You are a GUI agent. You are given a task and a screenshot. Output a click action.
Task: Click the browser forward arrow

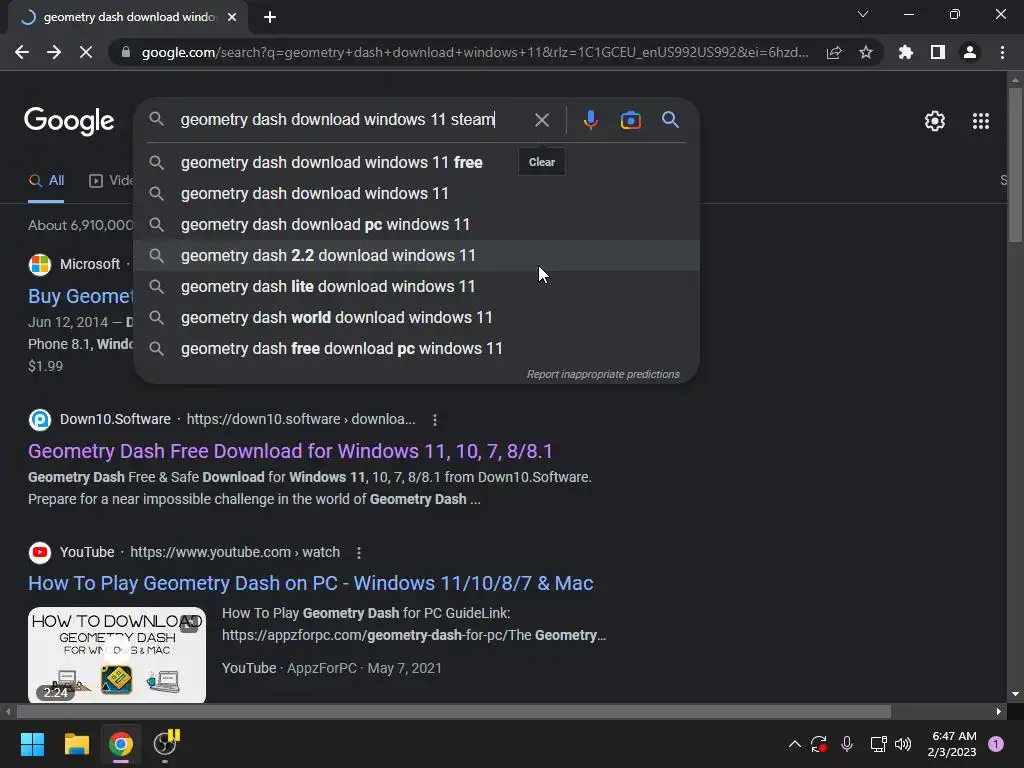(x=54, y=52)
